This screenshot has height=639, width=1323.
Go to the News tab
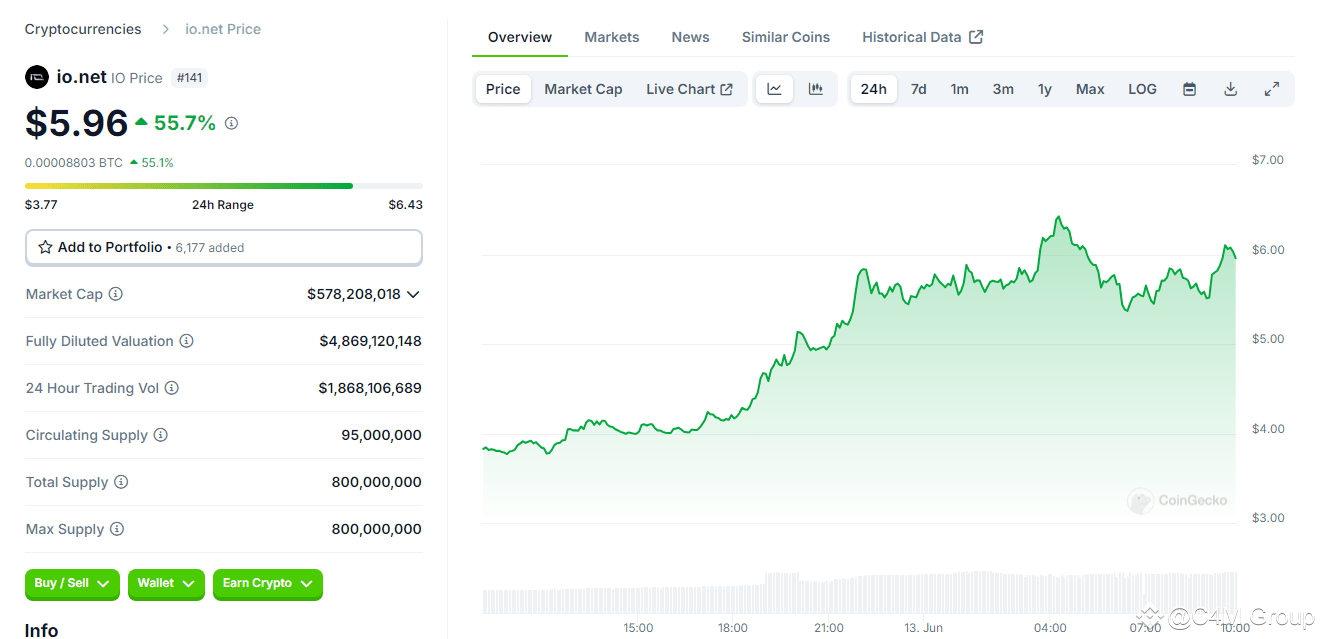click(x=691, y=37)
